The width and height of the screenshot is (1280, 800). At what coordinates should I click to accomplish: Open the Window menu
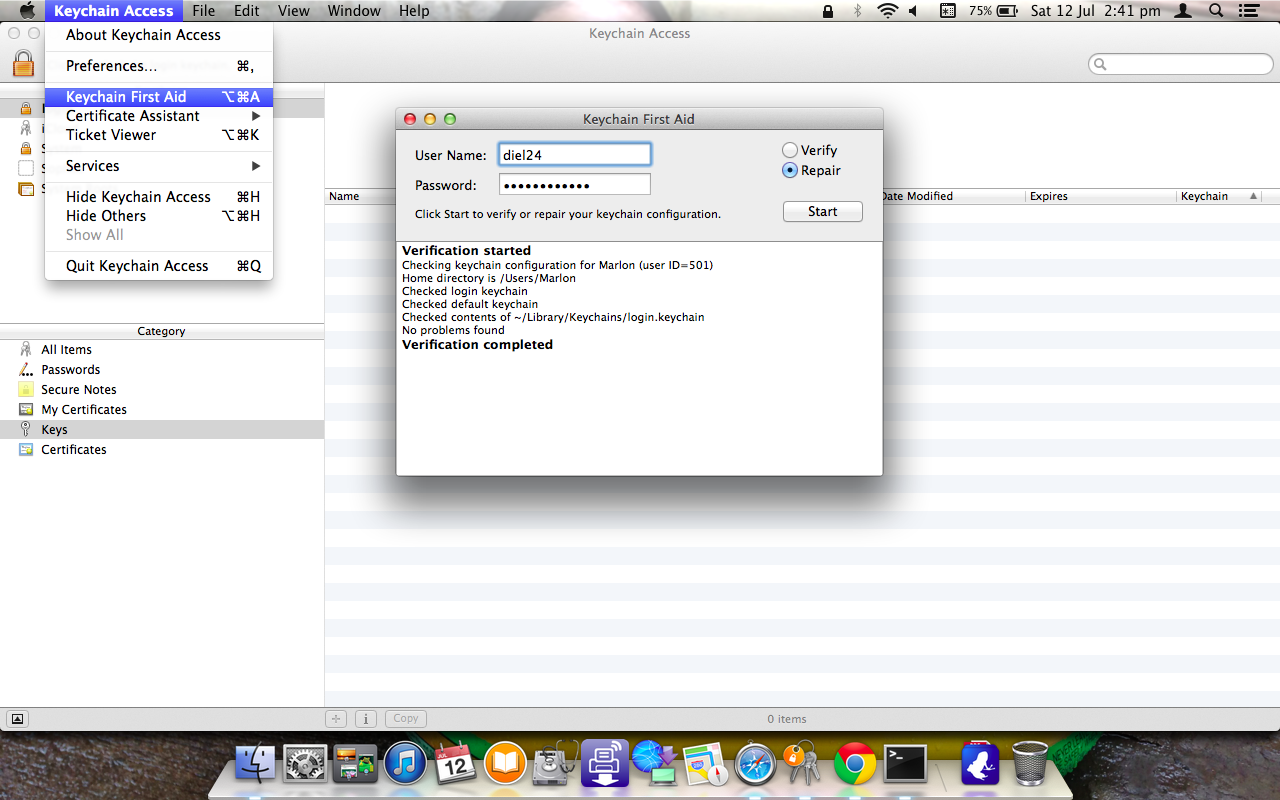click(x=354, y=11)
